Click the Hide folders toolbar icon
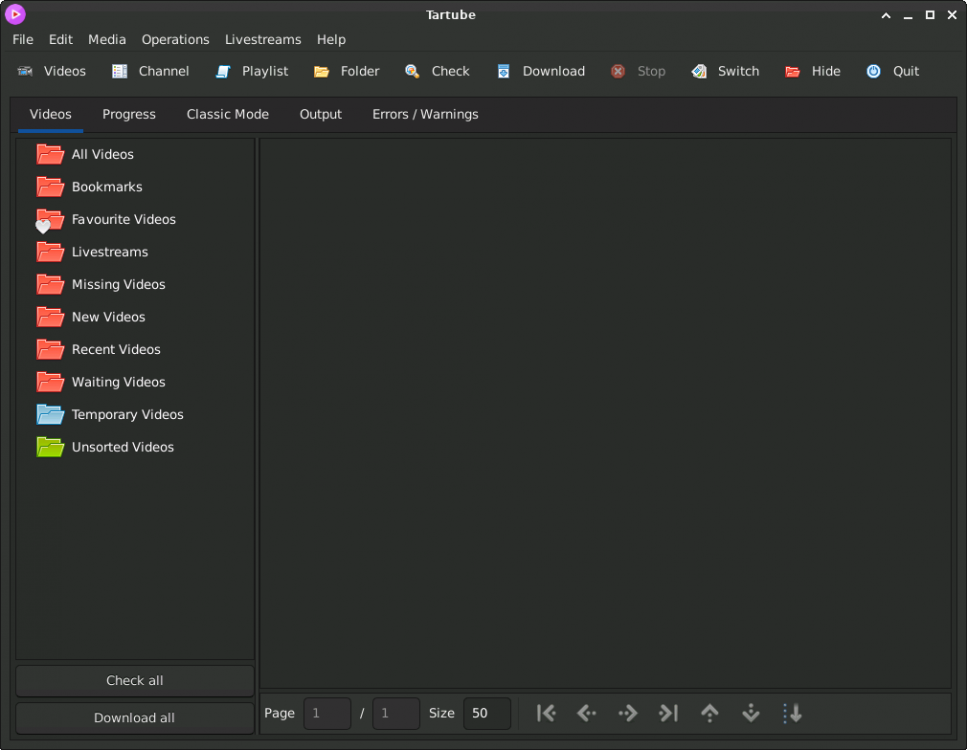This screenshot has height=750, width=967. tap(792, 72)
